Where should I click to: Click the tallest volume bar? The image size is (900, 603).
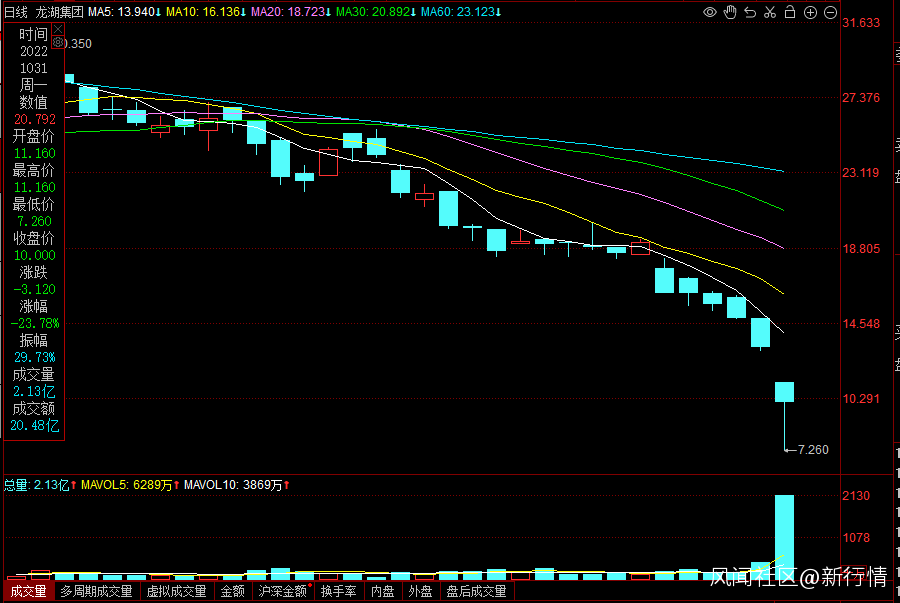tap(785, 536)
